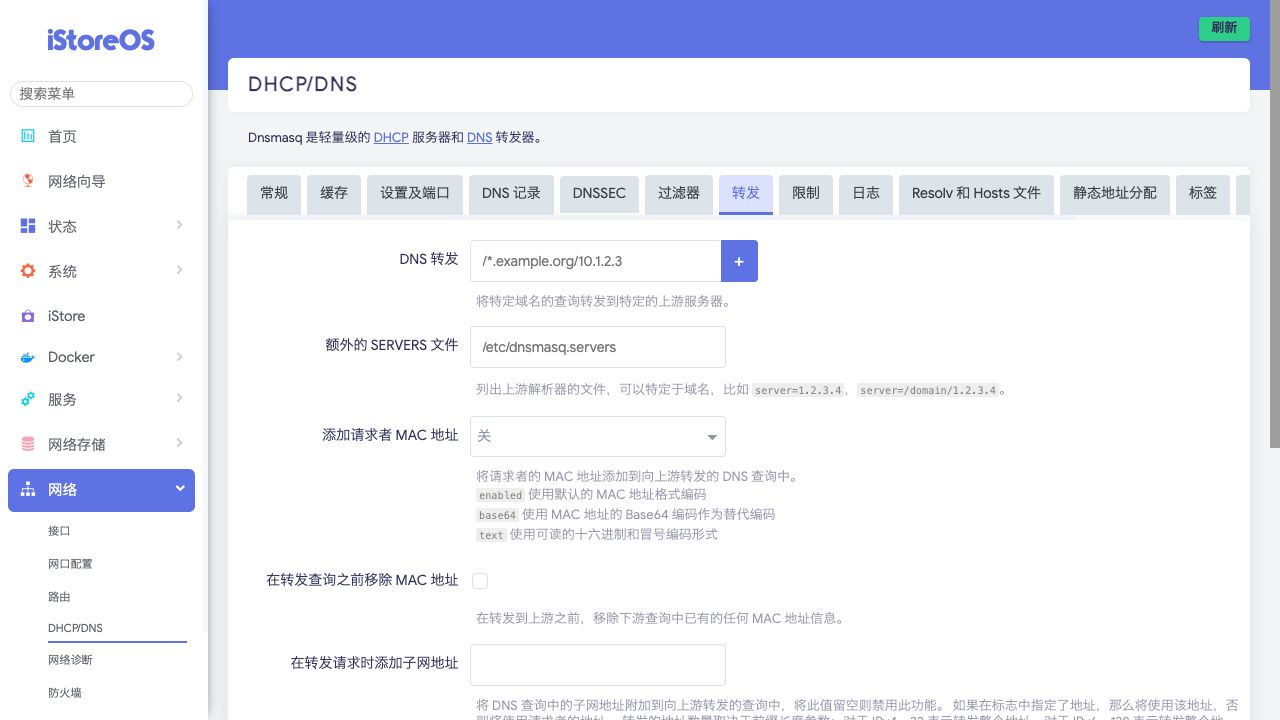Image resolution: width=1280 pixels, height=720 pixels.
Task: Click the Docker whale icon
Action: (x=28, y=357)
